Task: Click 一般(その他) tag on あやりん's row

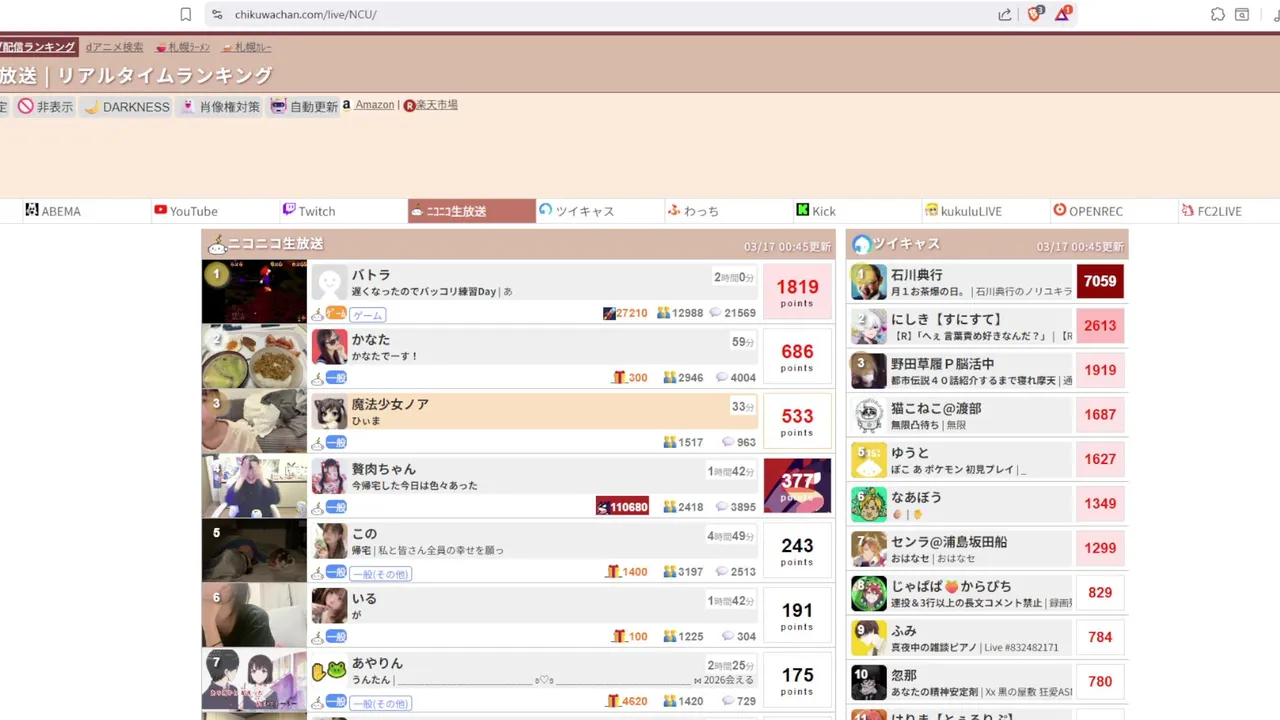Action: [381, 703]
